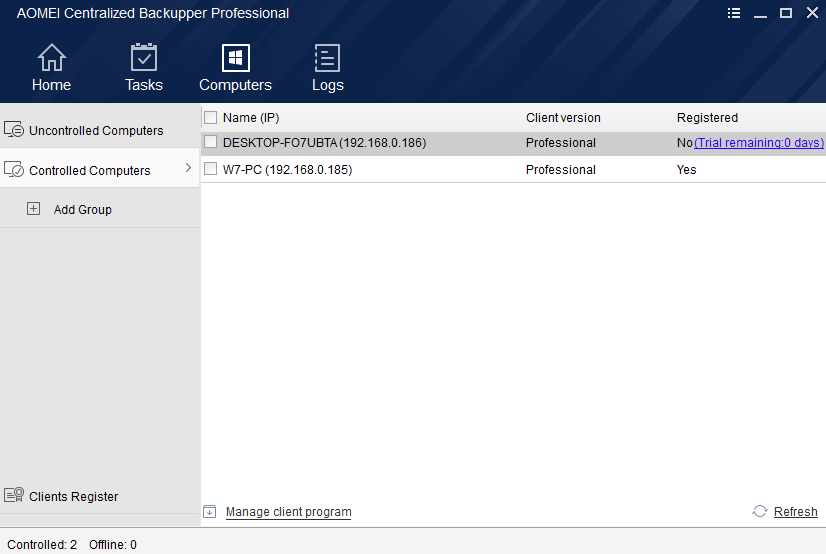
Task: Switch to Home tab label
Action: click(51, 85)
